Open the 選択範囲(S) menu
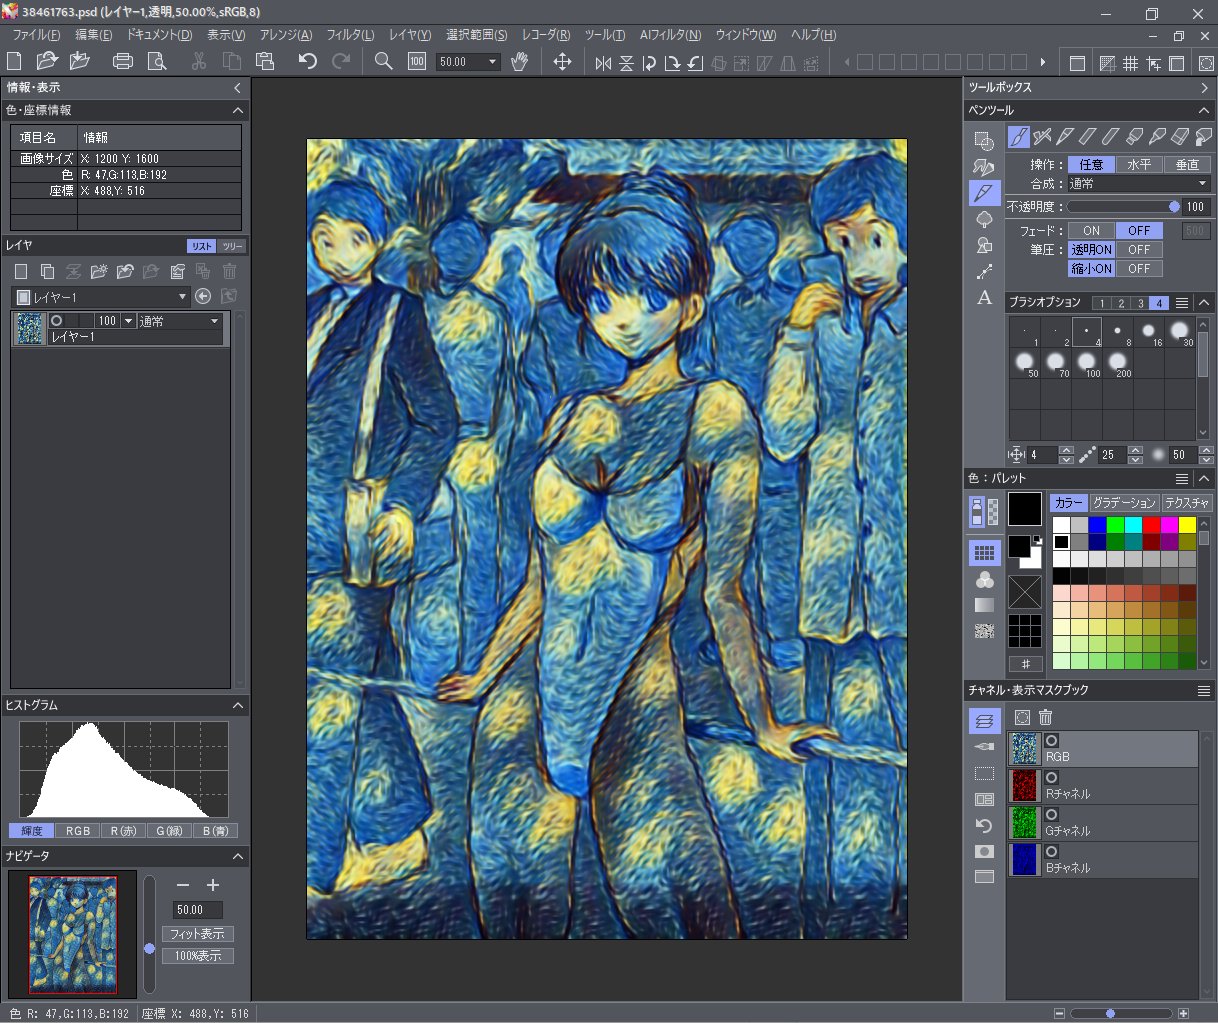Viewport: 1218px width, 1023px height. coord(476,35)
